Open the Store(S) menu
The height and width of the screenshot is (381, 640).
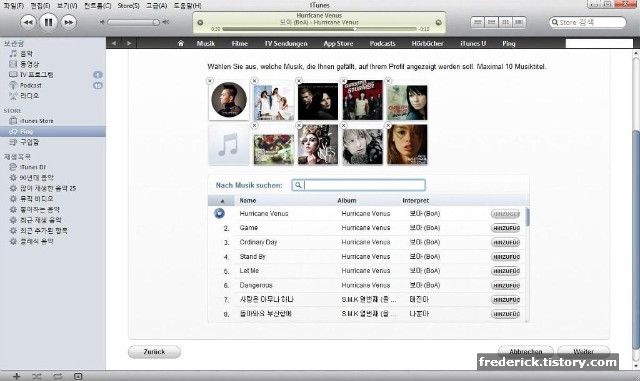click(x=128, y=6)
